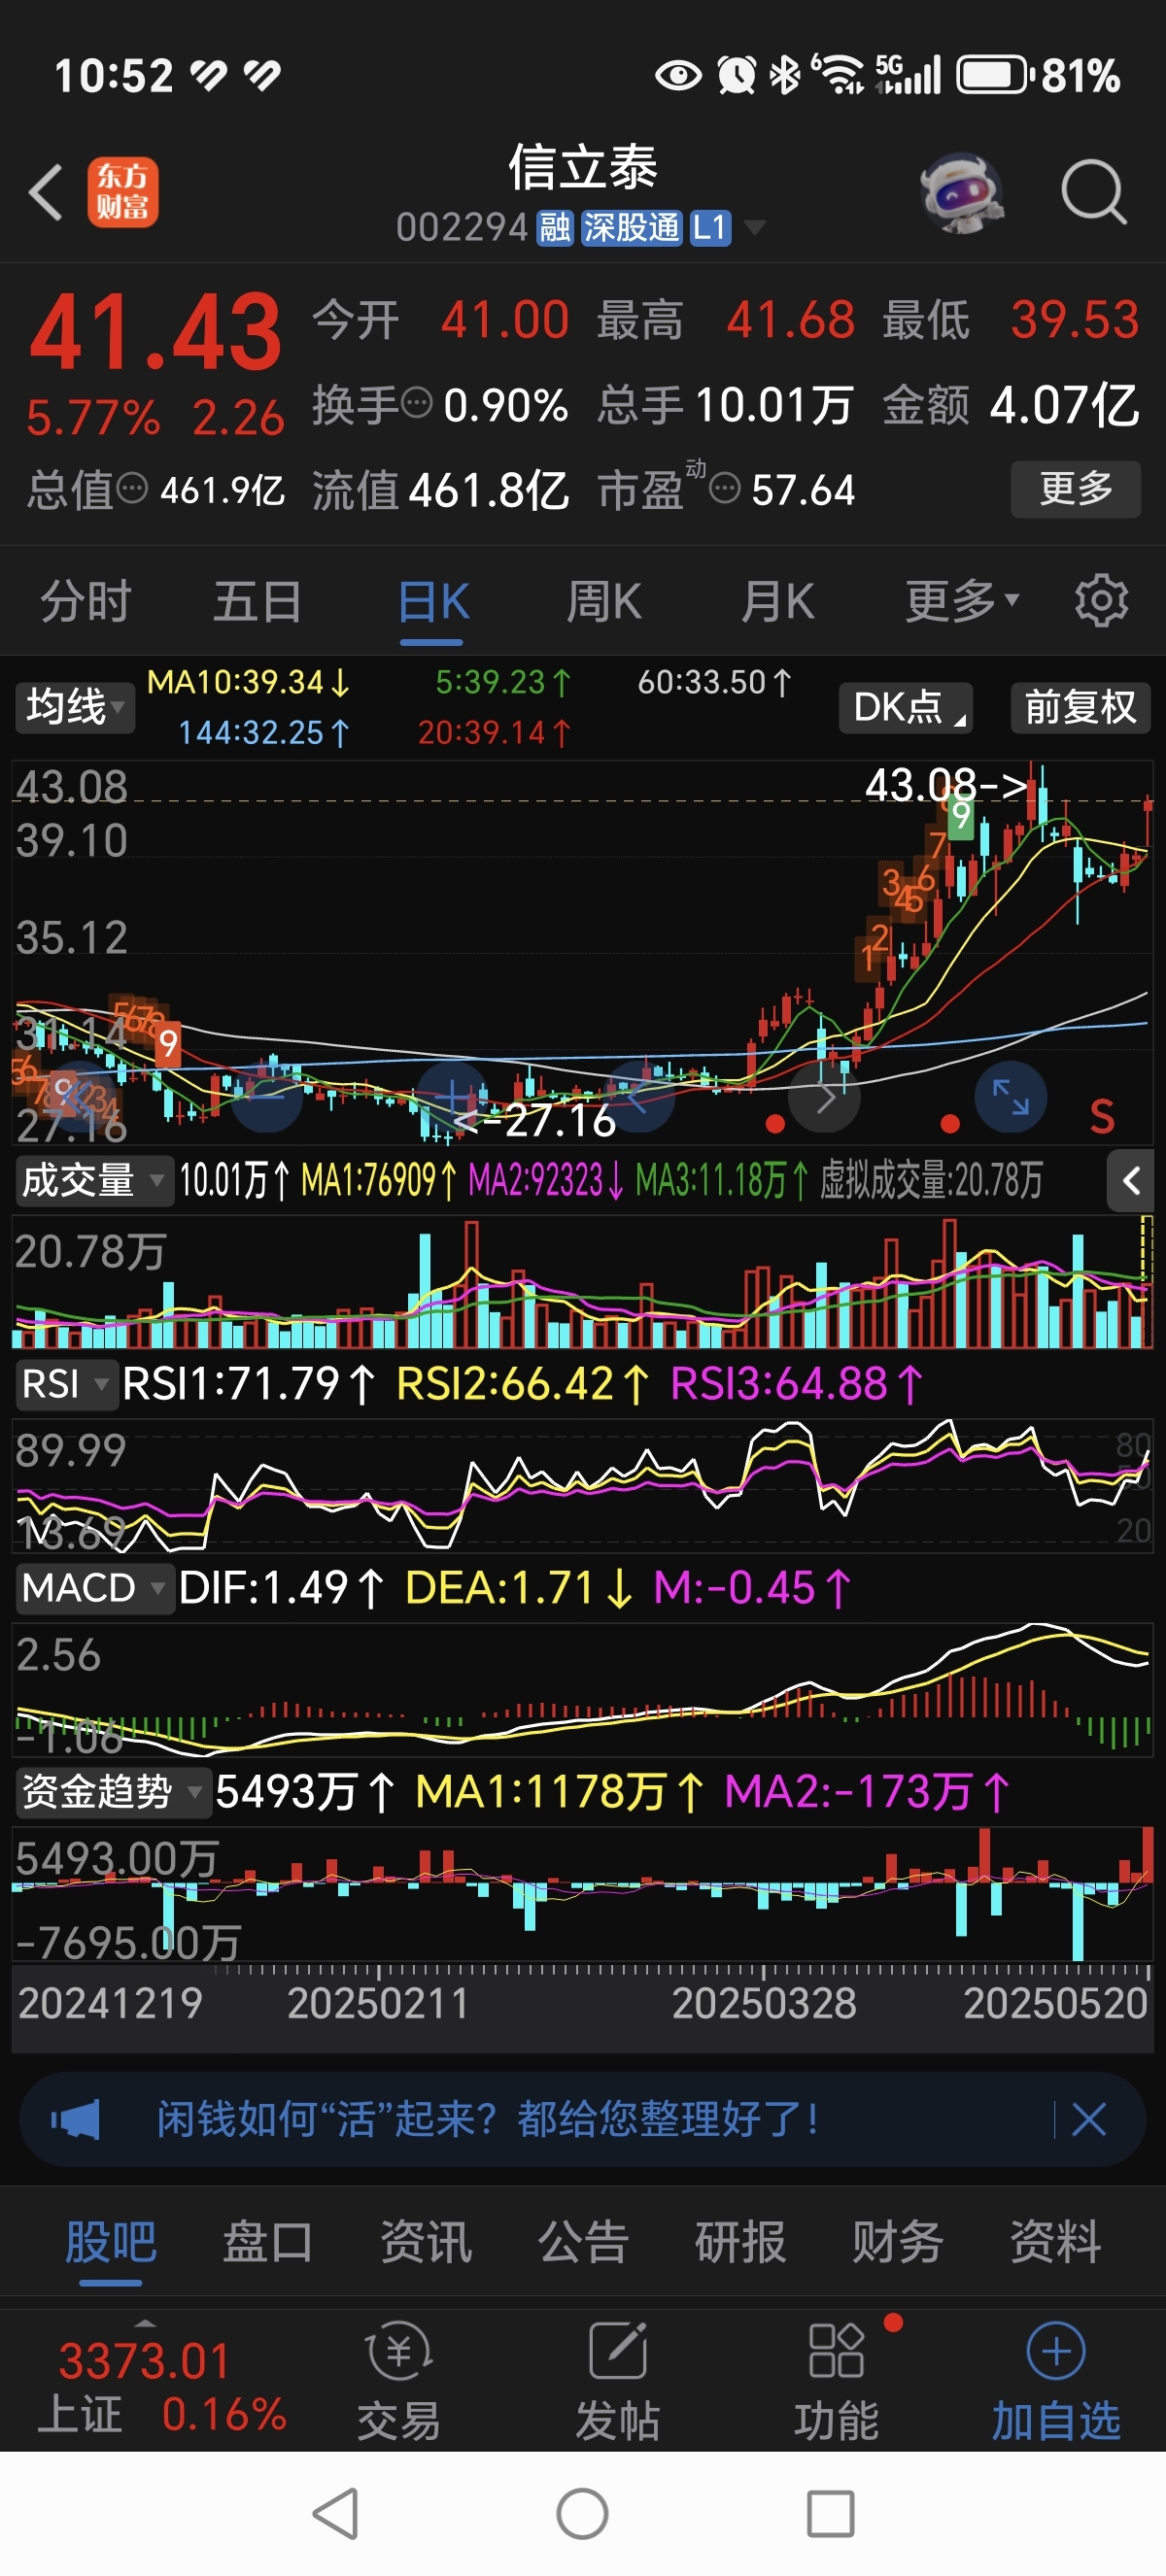Open 资金趋势 indicator dropdown
This screenshot has width=1166, height=2576.
(112, 1792)
